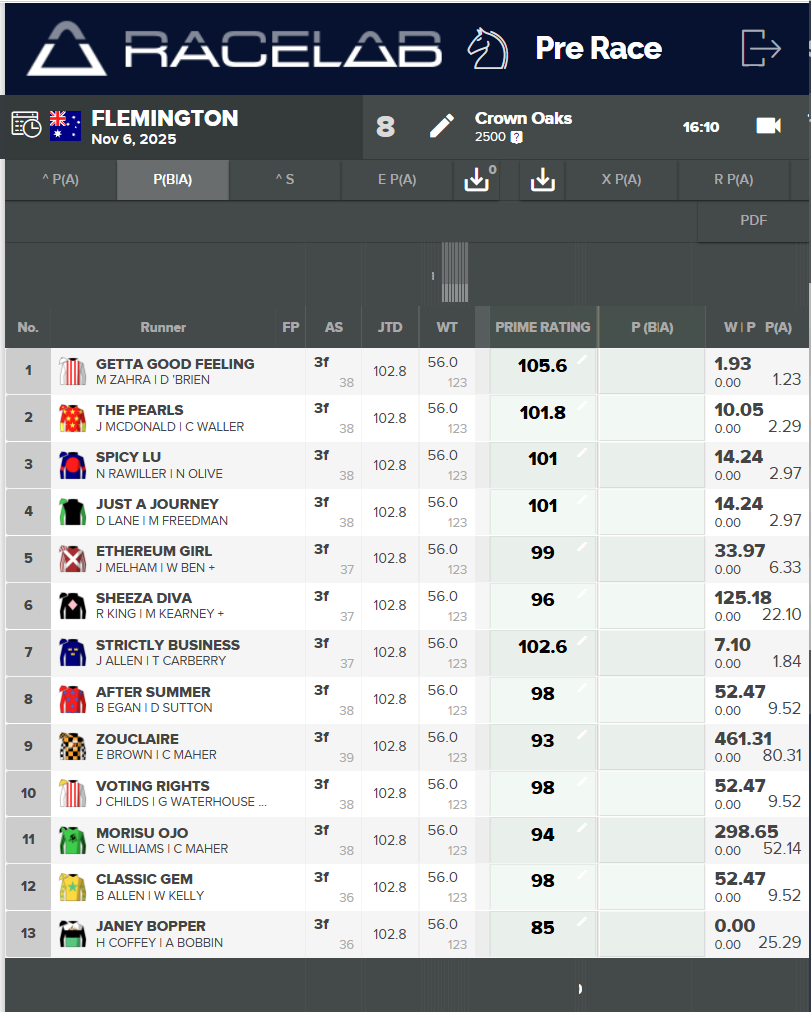Click the download icon with 0 badge
This screenshot has height=1012, width=811.
click(x=477, y=179)
